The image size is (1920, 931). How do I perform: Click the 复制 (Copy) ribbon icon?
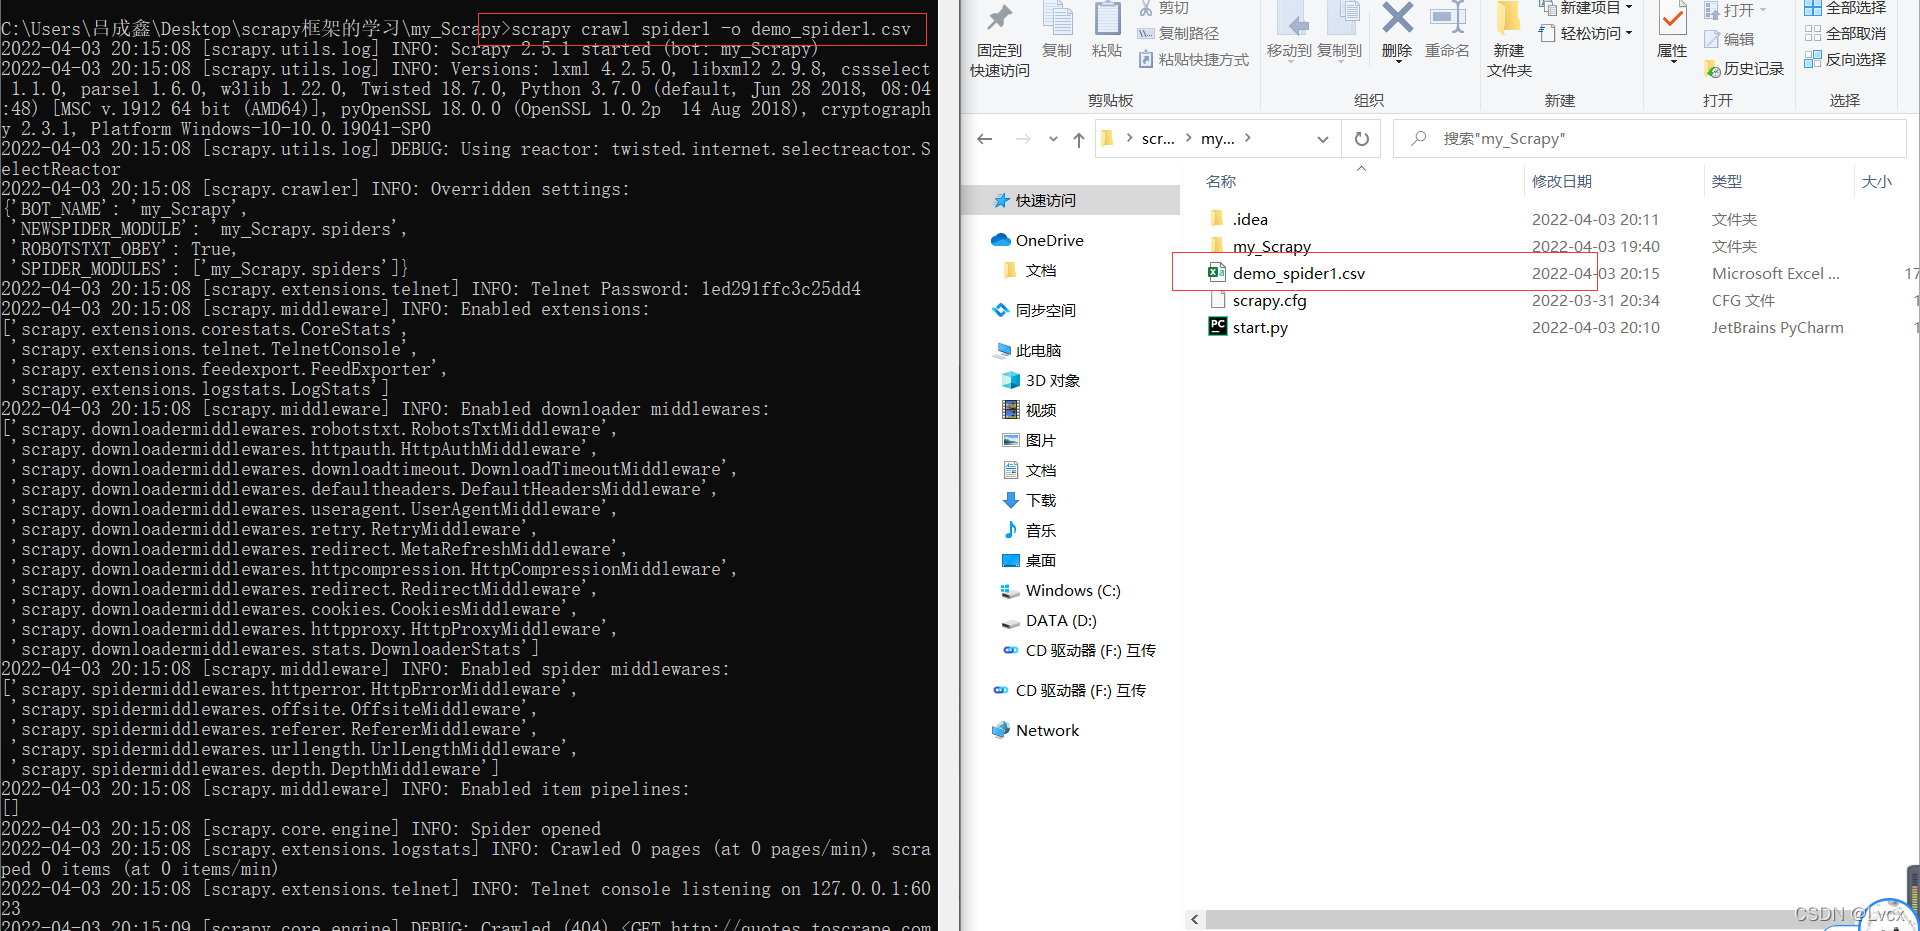pos(1057,20)
